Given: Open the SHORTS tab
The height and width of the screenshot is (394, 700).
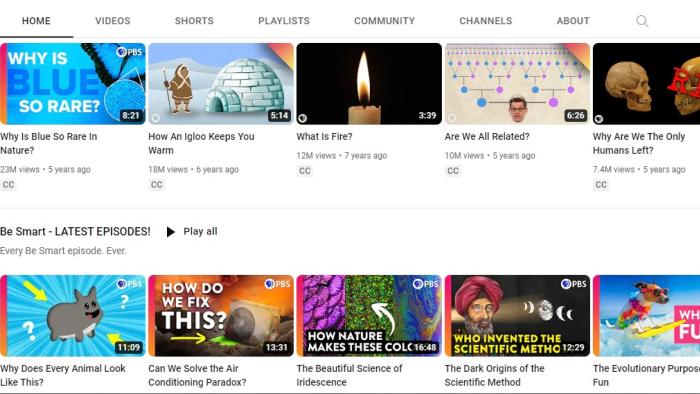Looking at the screenshot, I should click(x=194, y=21).
